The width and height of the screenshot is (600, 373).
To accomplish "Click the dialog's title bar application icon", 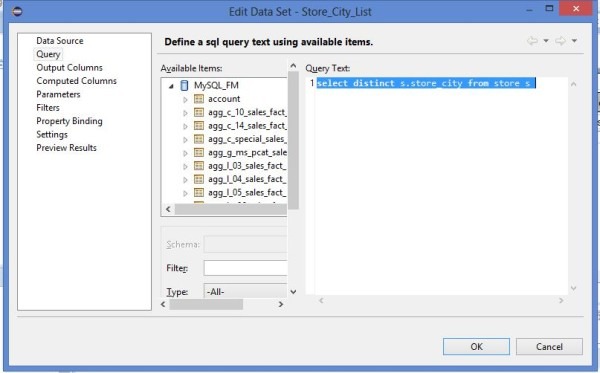I will tap(17, 11).
